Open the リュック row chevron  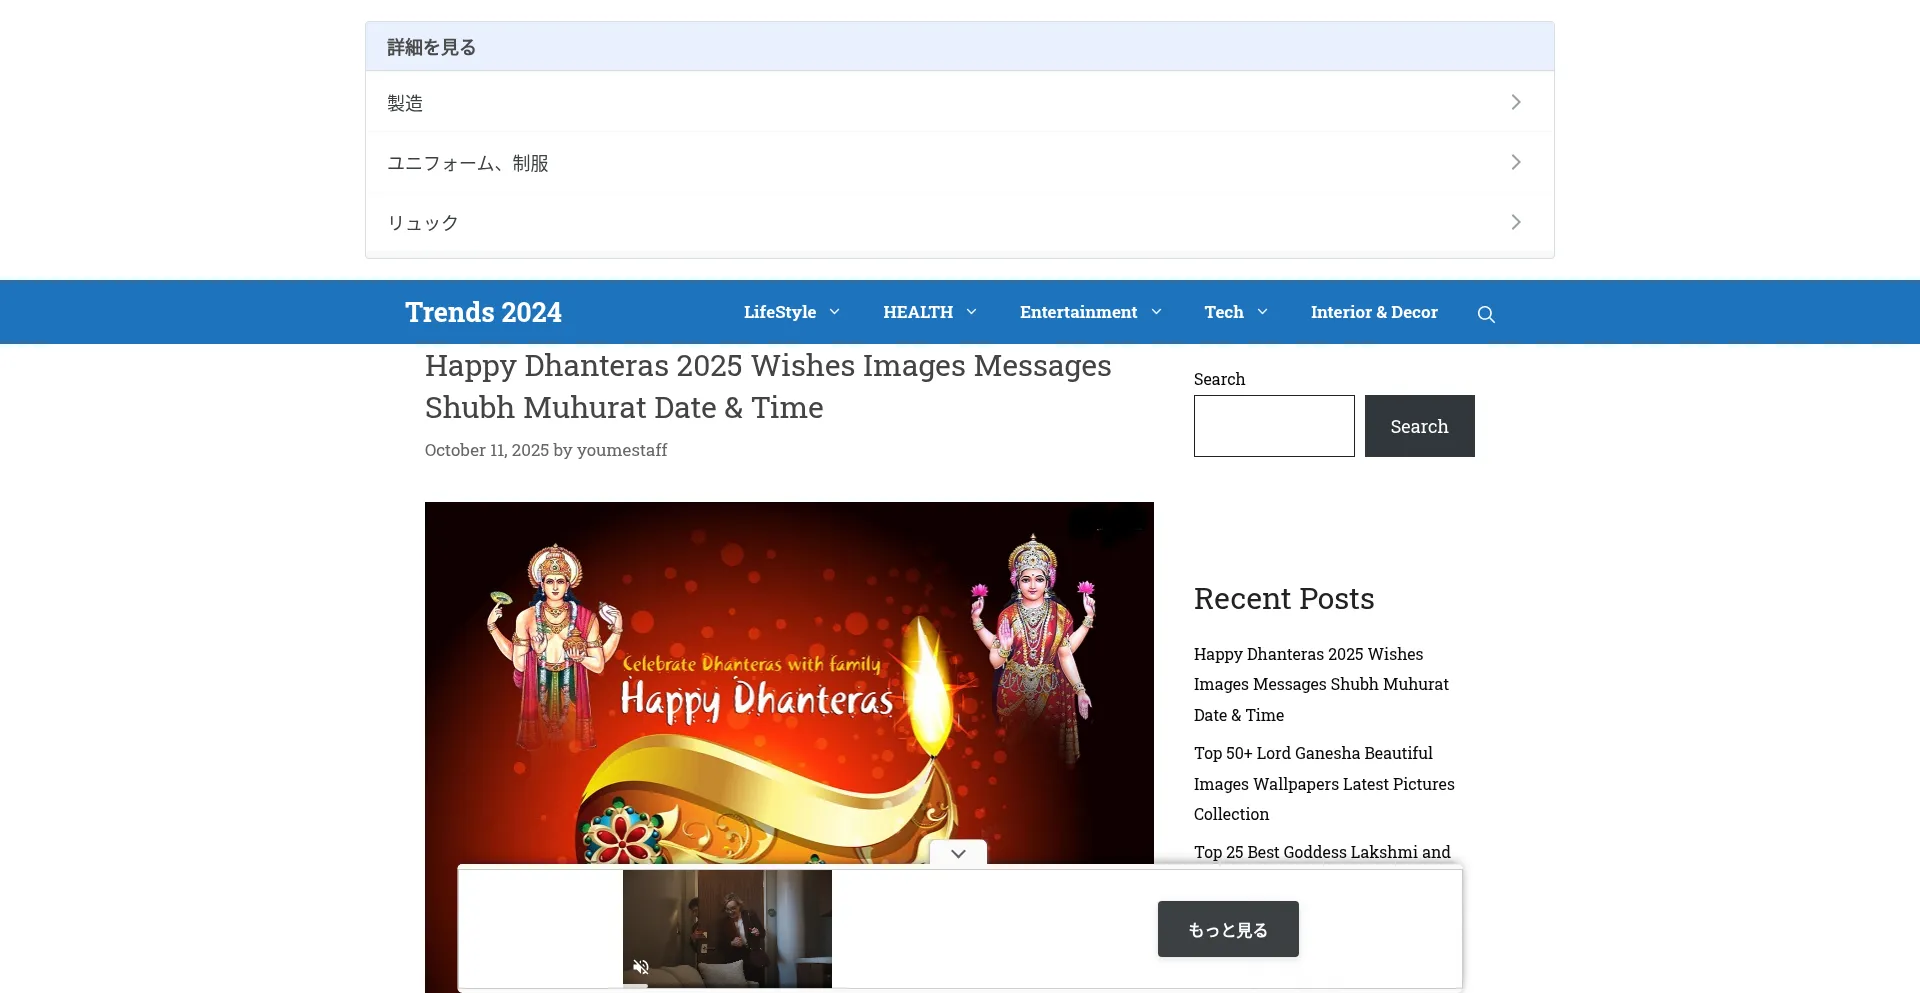tap(1516, 222)
